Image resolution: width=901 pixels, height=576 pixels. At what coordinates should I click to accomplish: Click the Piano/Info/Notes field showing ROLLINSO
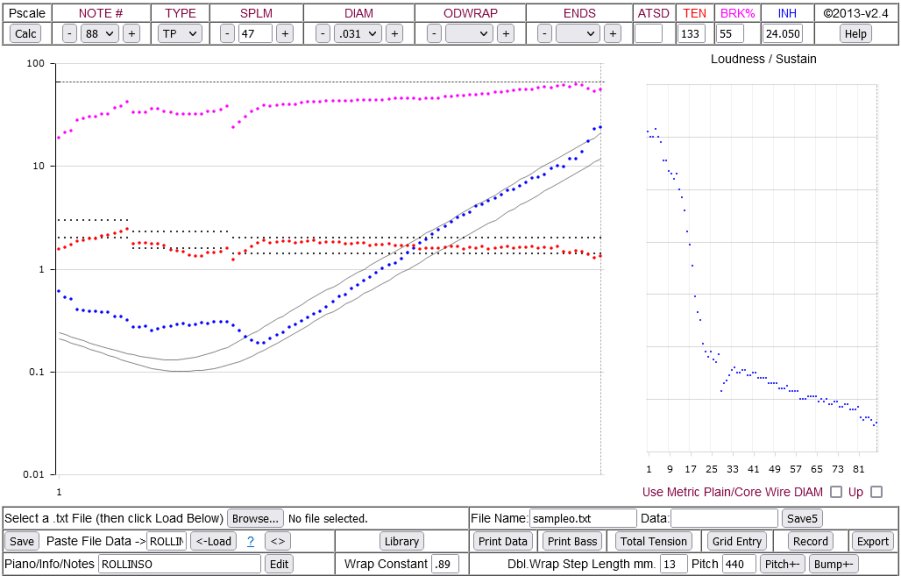pyautogui.click(x=180, y=564)
